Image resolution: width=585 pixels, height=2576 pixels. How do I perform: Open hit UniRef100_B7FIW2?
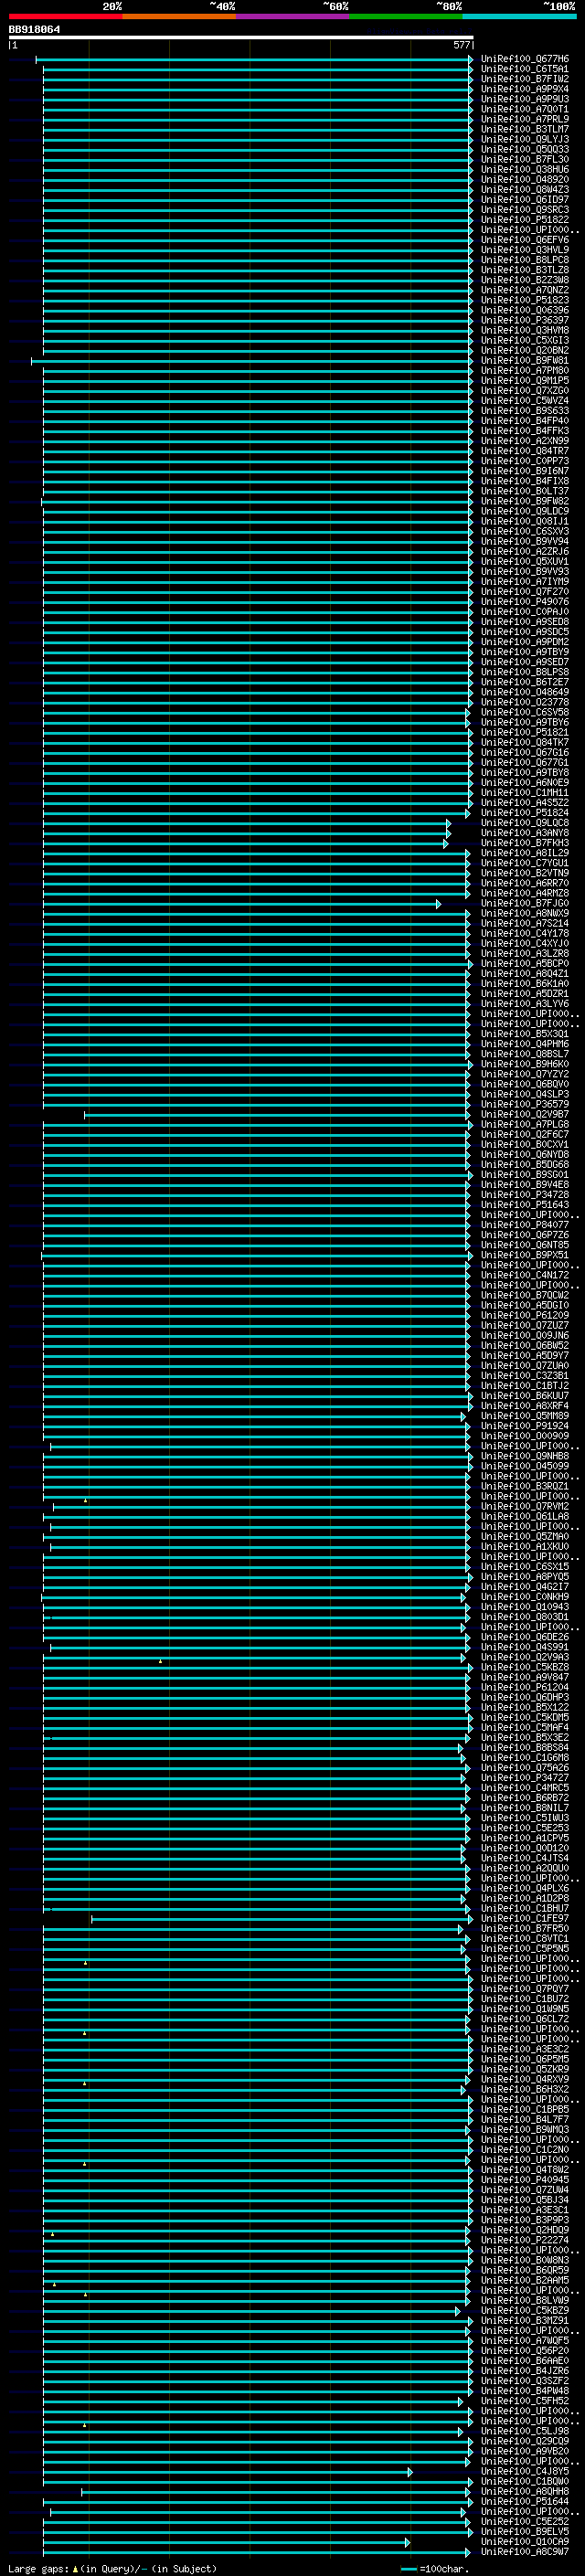coord(525,80)
